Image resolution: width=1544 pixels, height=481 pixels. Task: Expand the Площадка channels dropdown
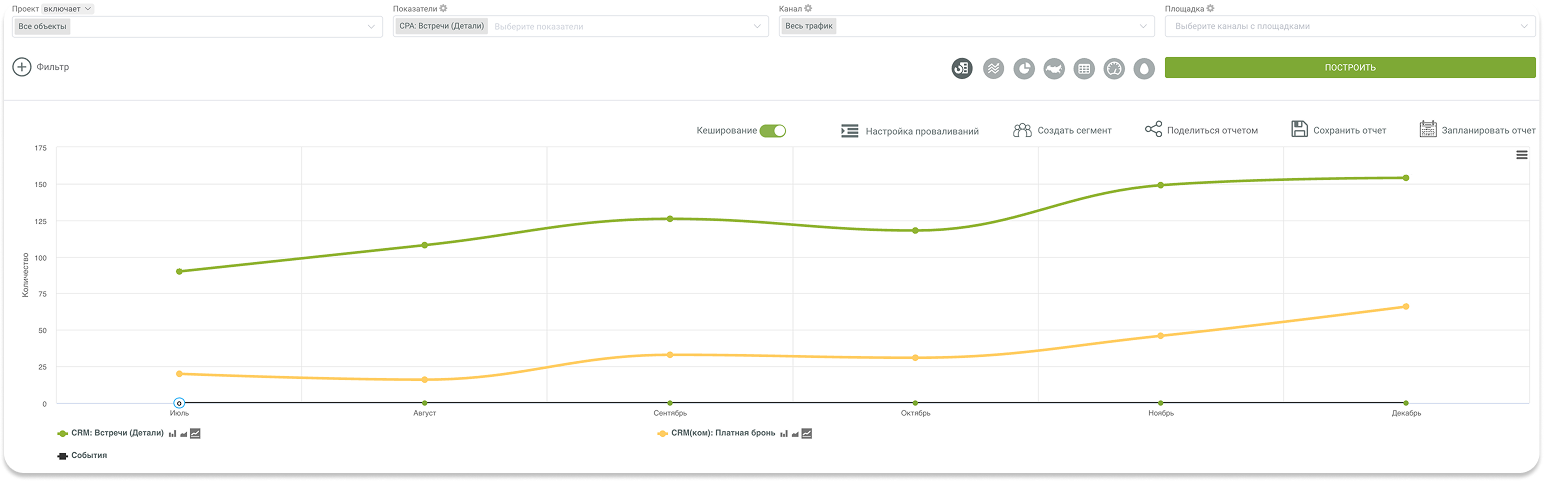pos(1350,27)
